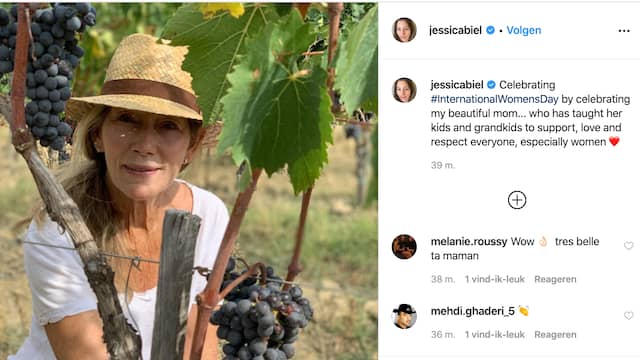Click the jessicabiel username in the header
The width and height of the screenshot is (640, 360).
pyautogui.click(x=456, y=30)
